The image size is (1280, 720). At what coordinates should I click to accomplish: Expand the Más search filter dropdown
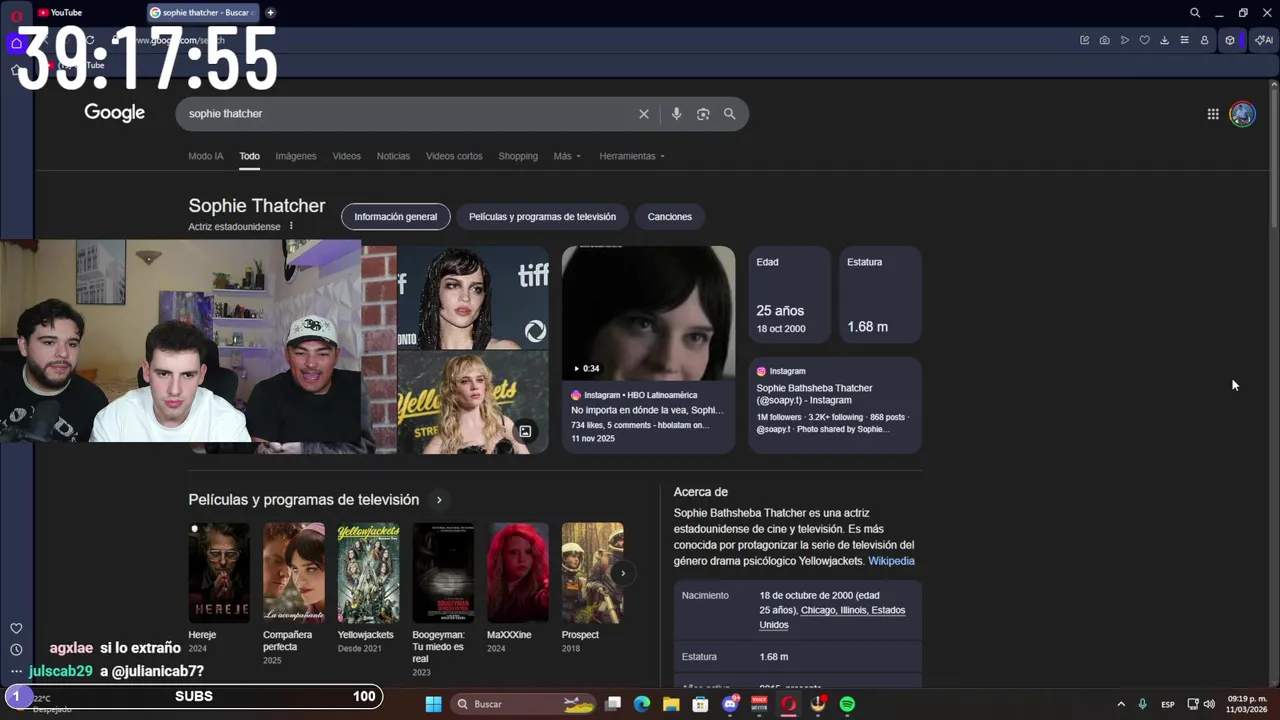567,156
